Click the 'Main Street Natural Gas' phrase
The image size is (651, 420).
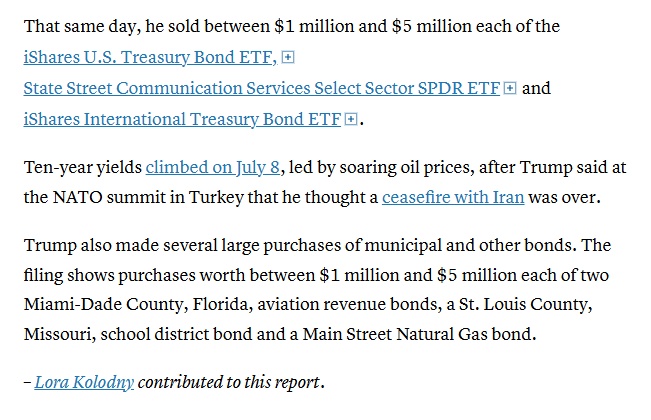[x=395, y=335]
